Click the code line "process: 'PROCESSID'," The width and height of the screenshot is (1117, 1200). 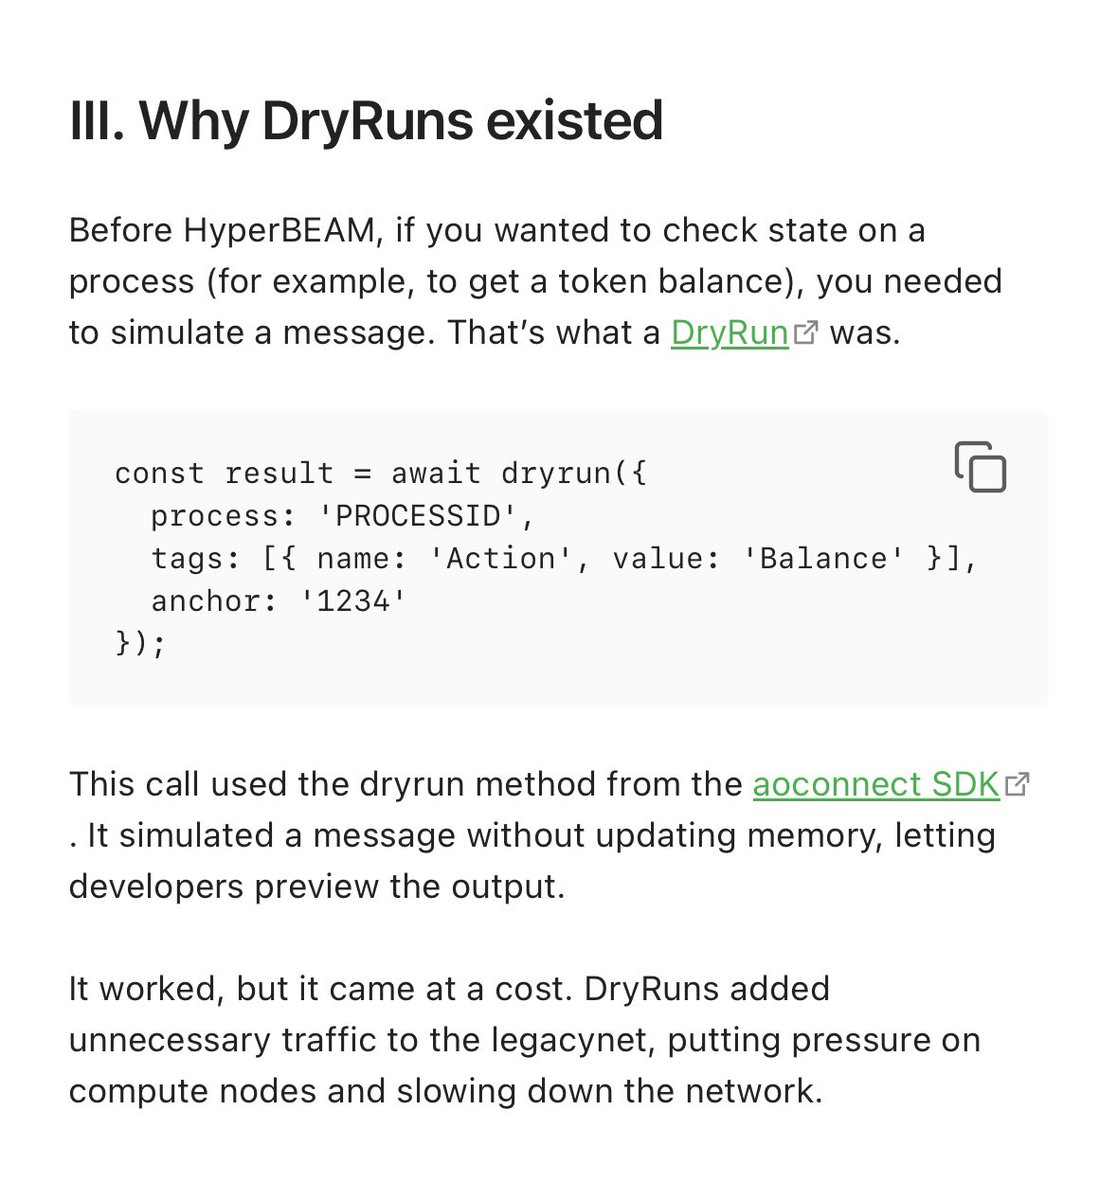[x=344, y=516]
